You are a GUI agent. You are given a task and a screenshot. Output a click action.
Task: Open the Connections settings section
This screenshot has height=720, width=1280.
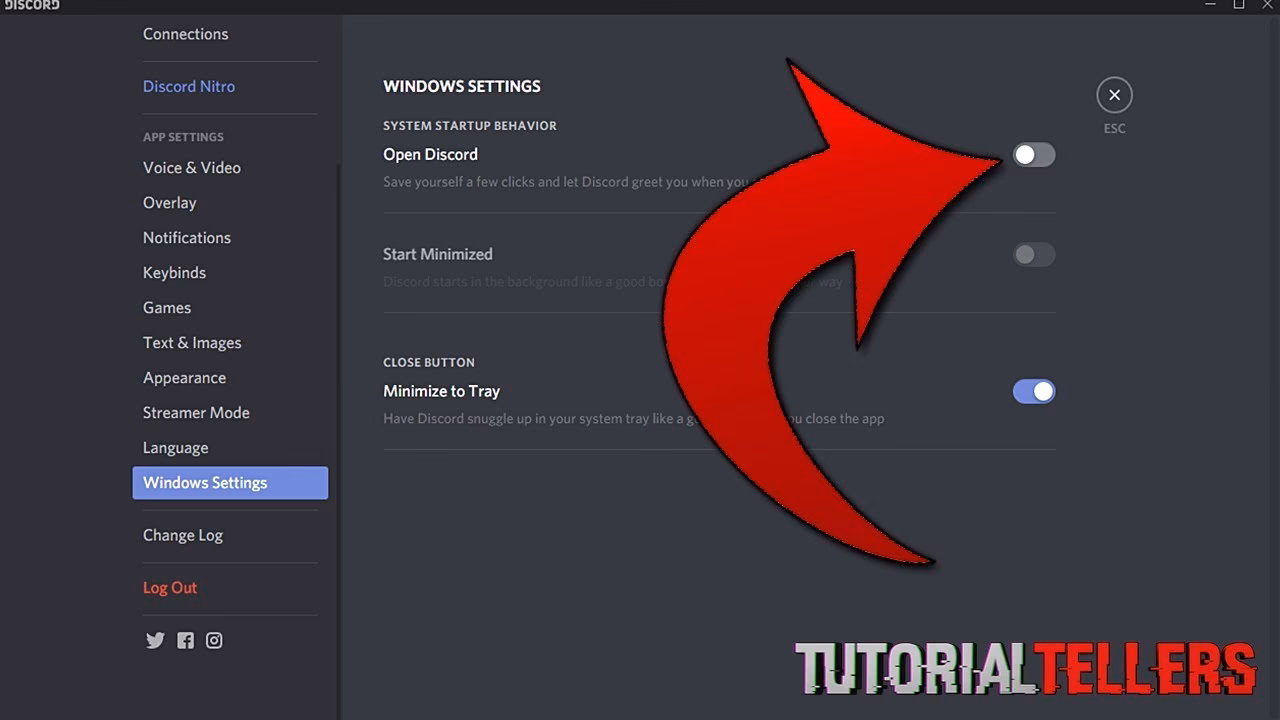pos(185,34)
